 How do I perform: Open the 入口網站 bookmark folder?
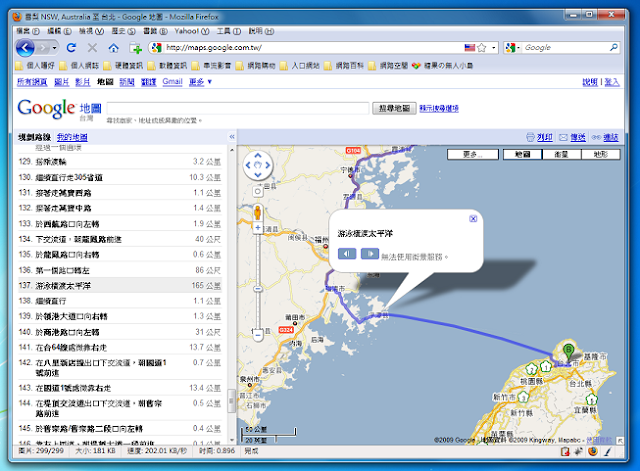click(x=300, y=66)
